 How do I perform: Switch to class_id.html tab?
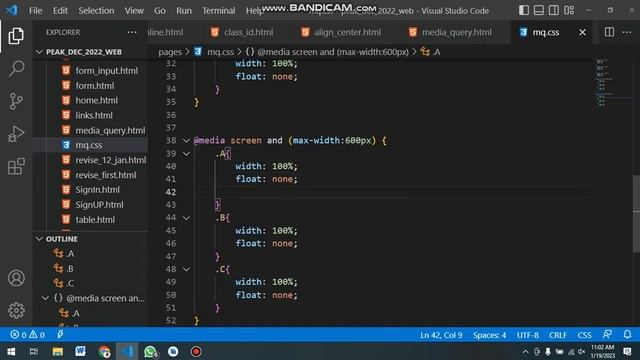coord(242,32)
